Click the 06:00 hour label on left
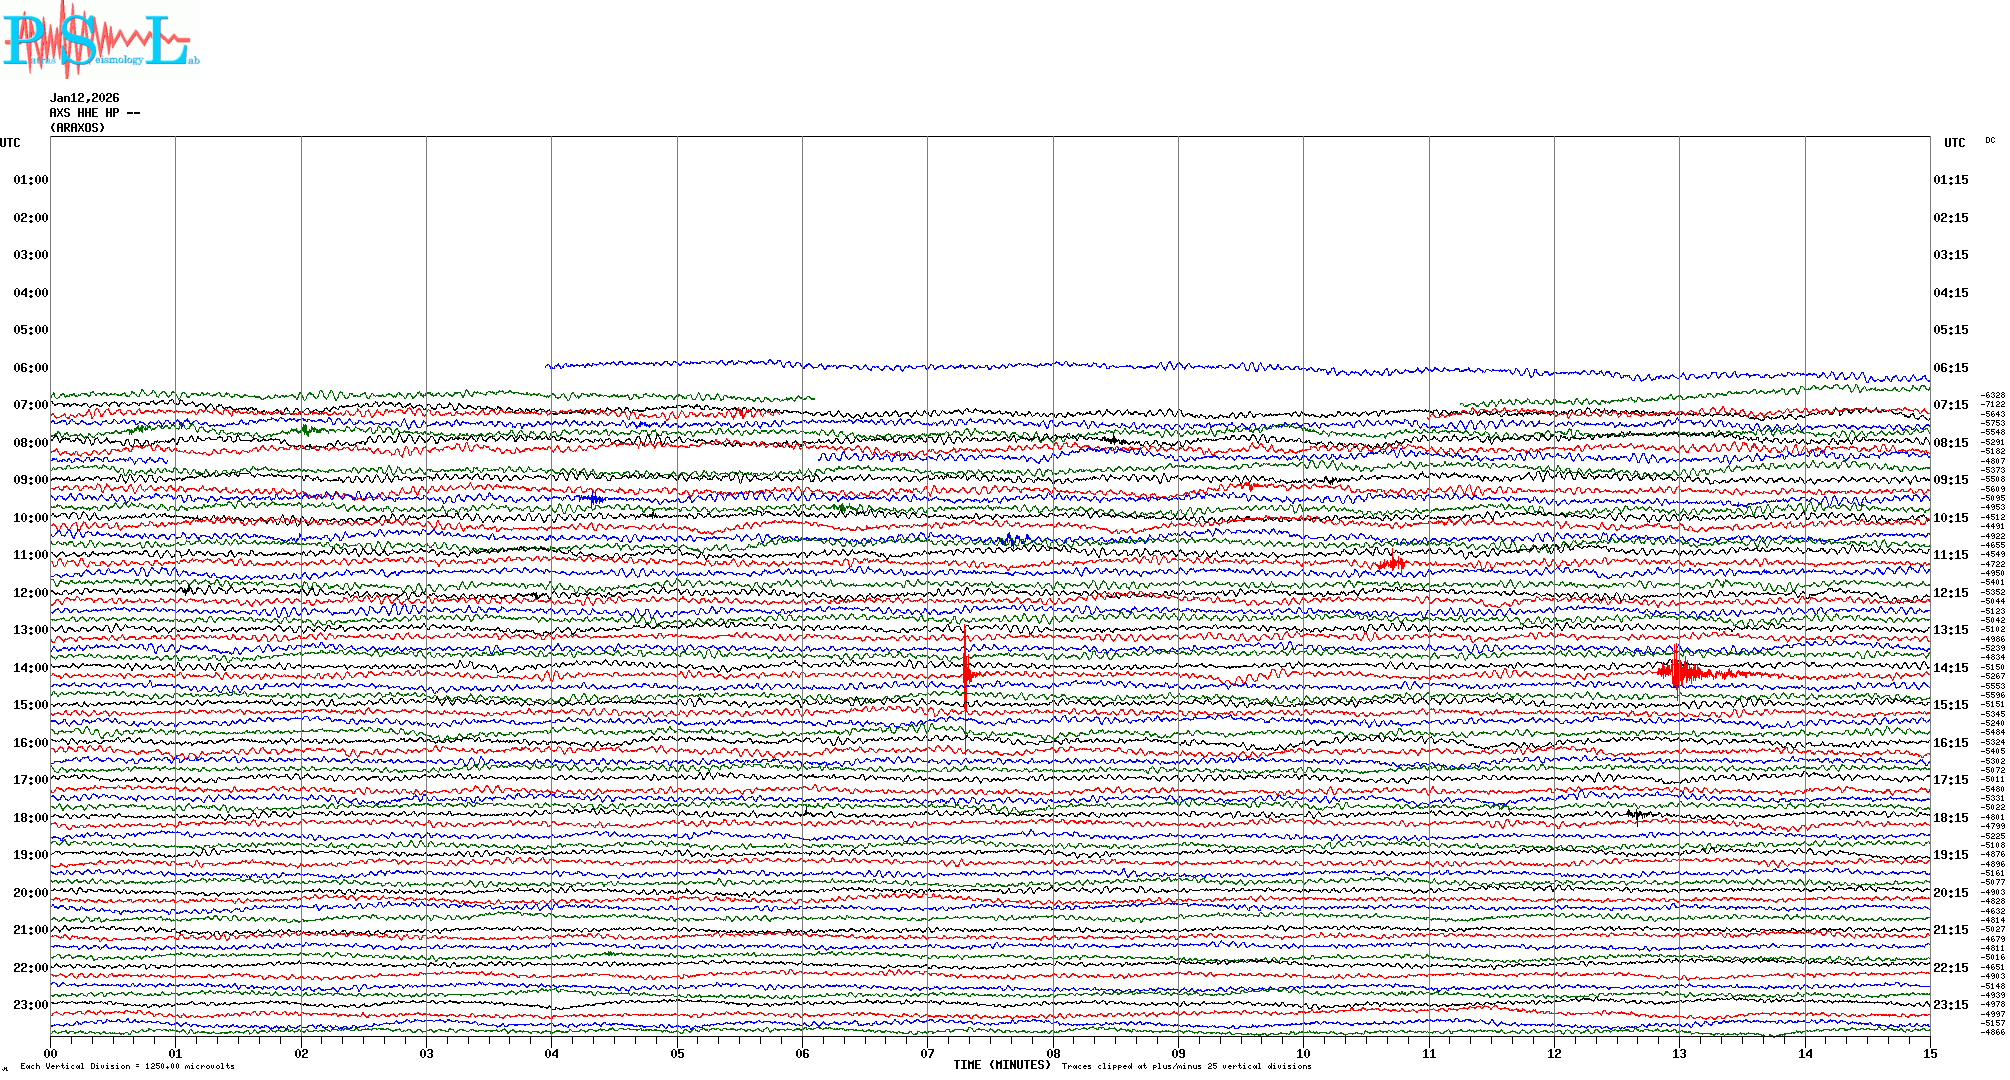 point(30,368)
